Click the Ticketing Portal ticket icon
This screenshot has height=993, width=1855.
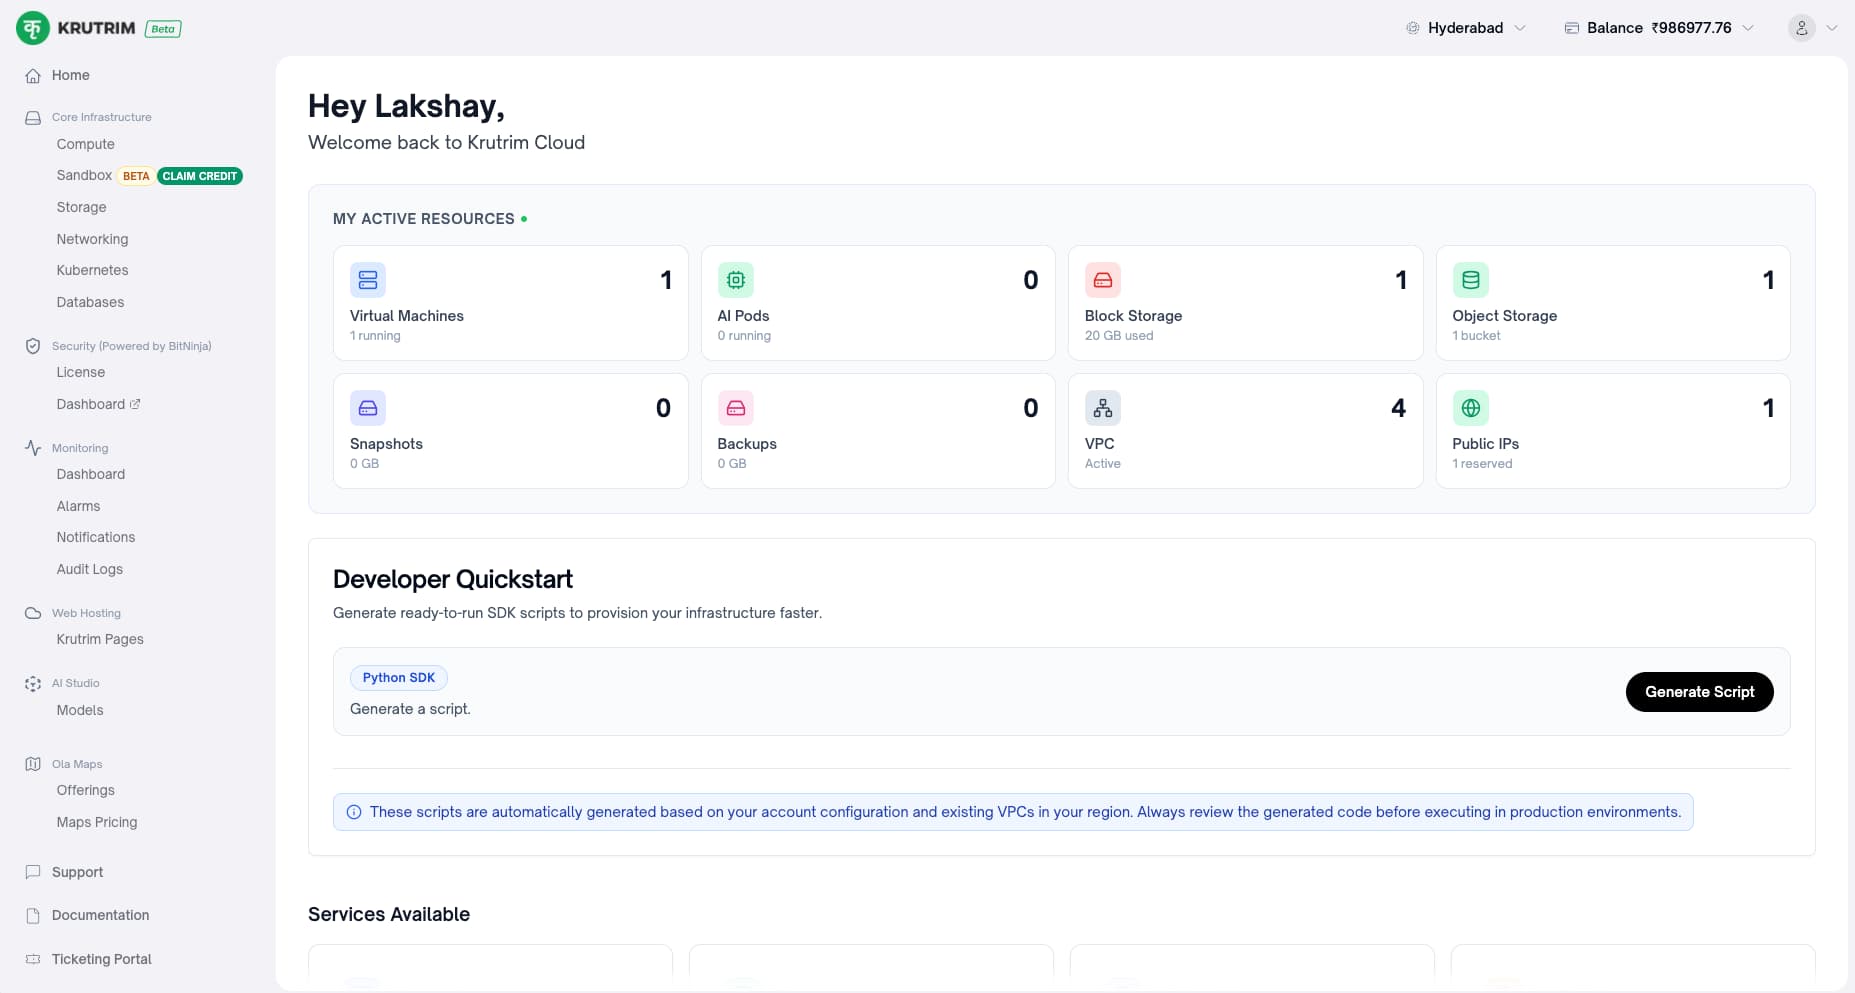(x=33, y=959)
